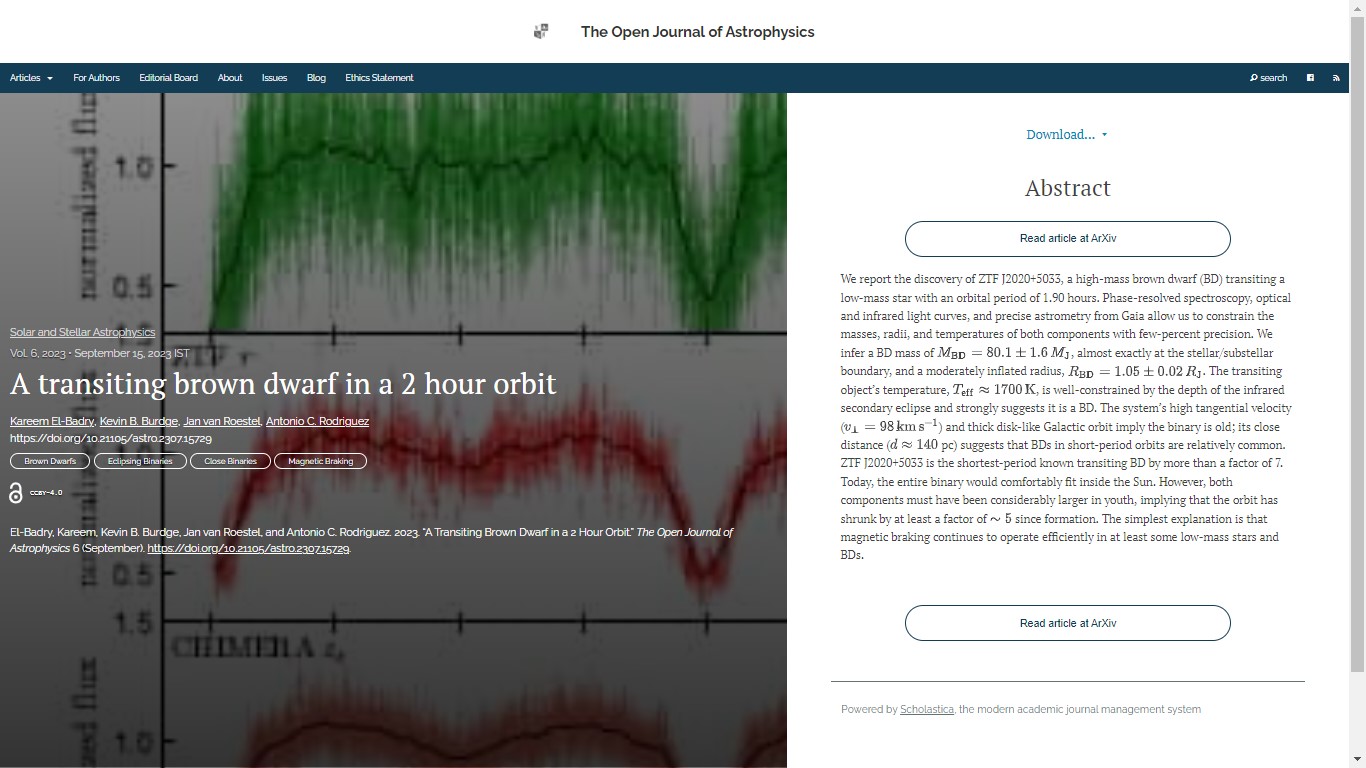This screenshot has height=768, width=1366.
Task: Open the For Authors menu item
Action: click(x=96, y=78)
